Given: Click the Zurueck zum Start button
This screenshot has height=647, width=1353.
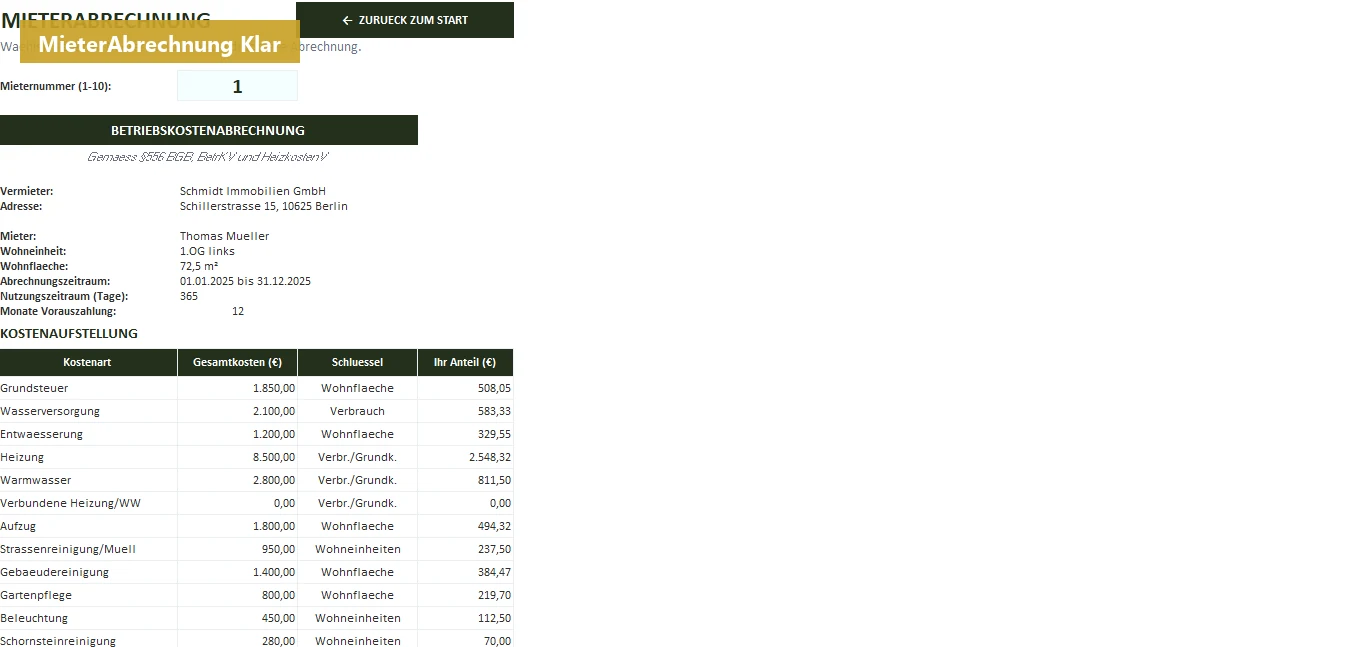Looking at the screenshot, I should [x=405, y=20].
